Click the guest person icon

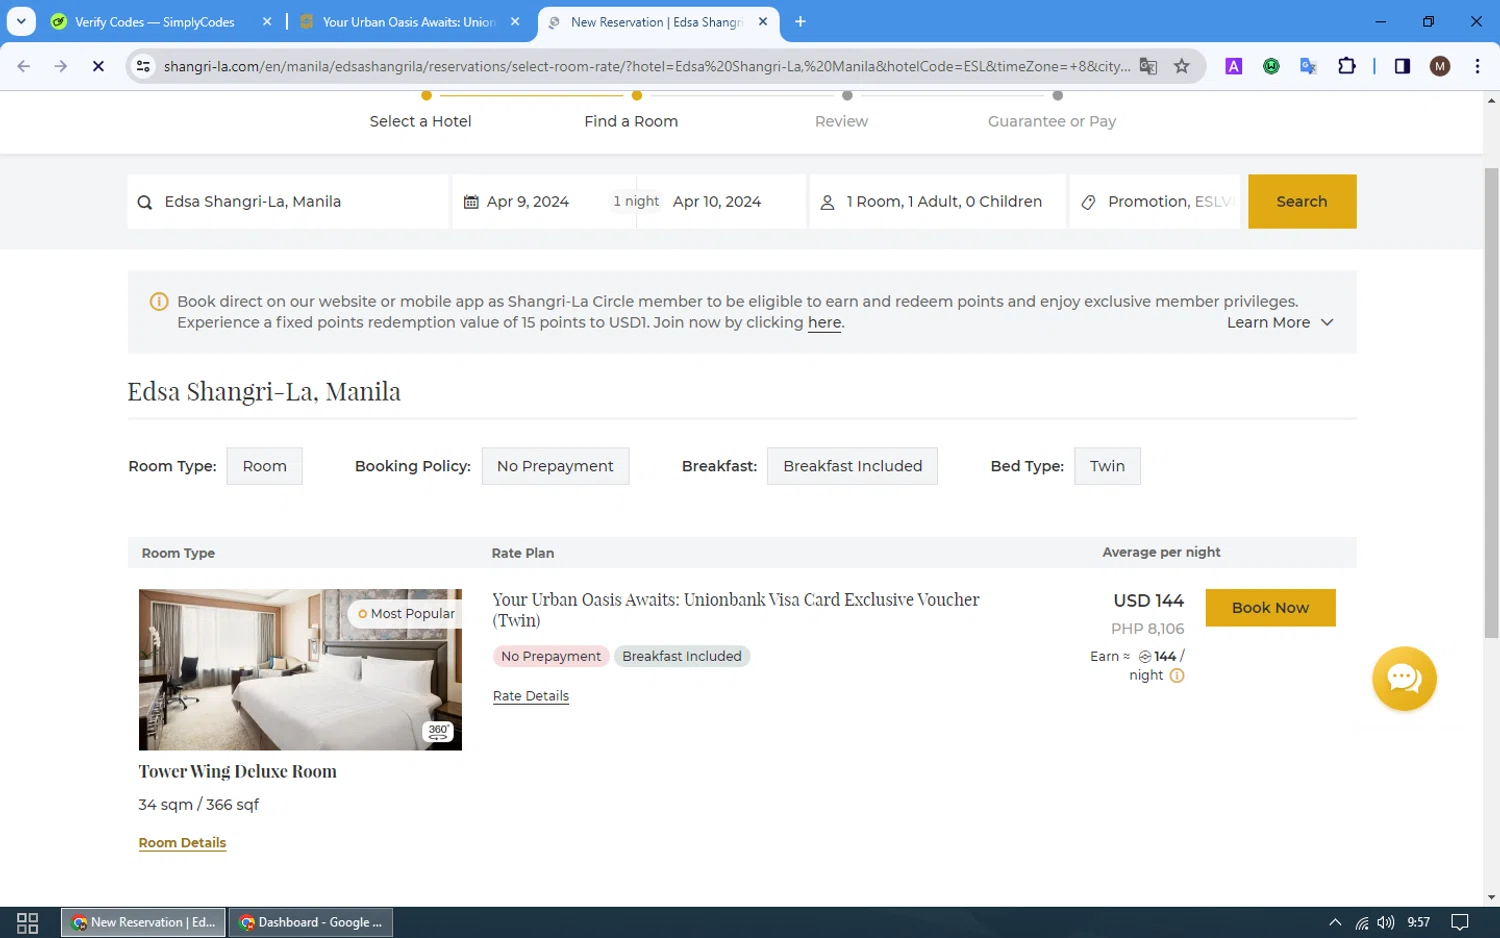coord(827,202)
